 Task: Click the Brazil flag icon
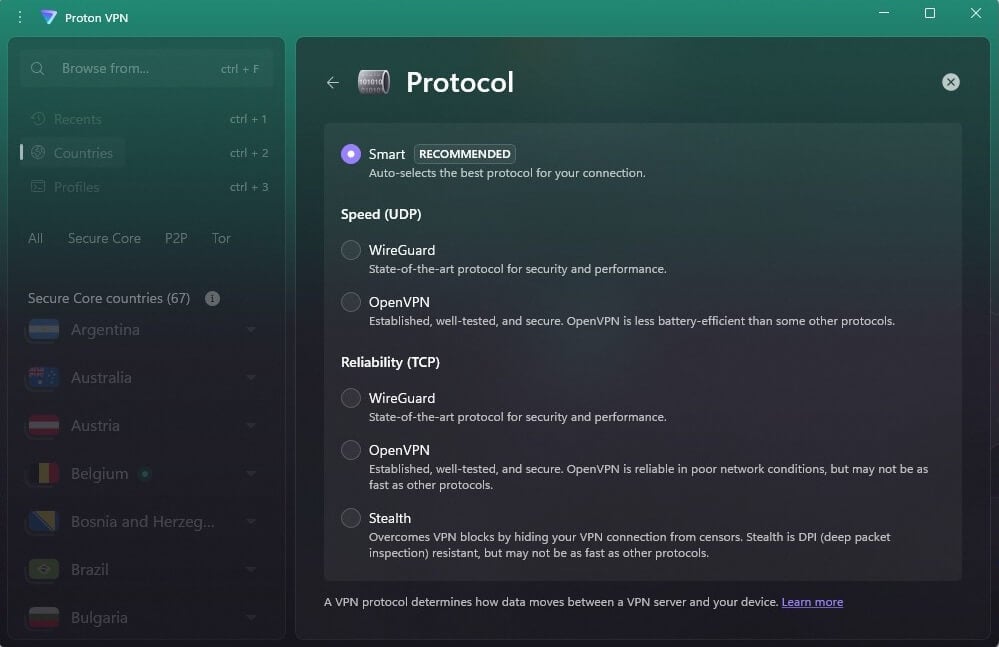point(42,569)
